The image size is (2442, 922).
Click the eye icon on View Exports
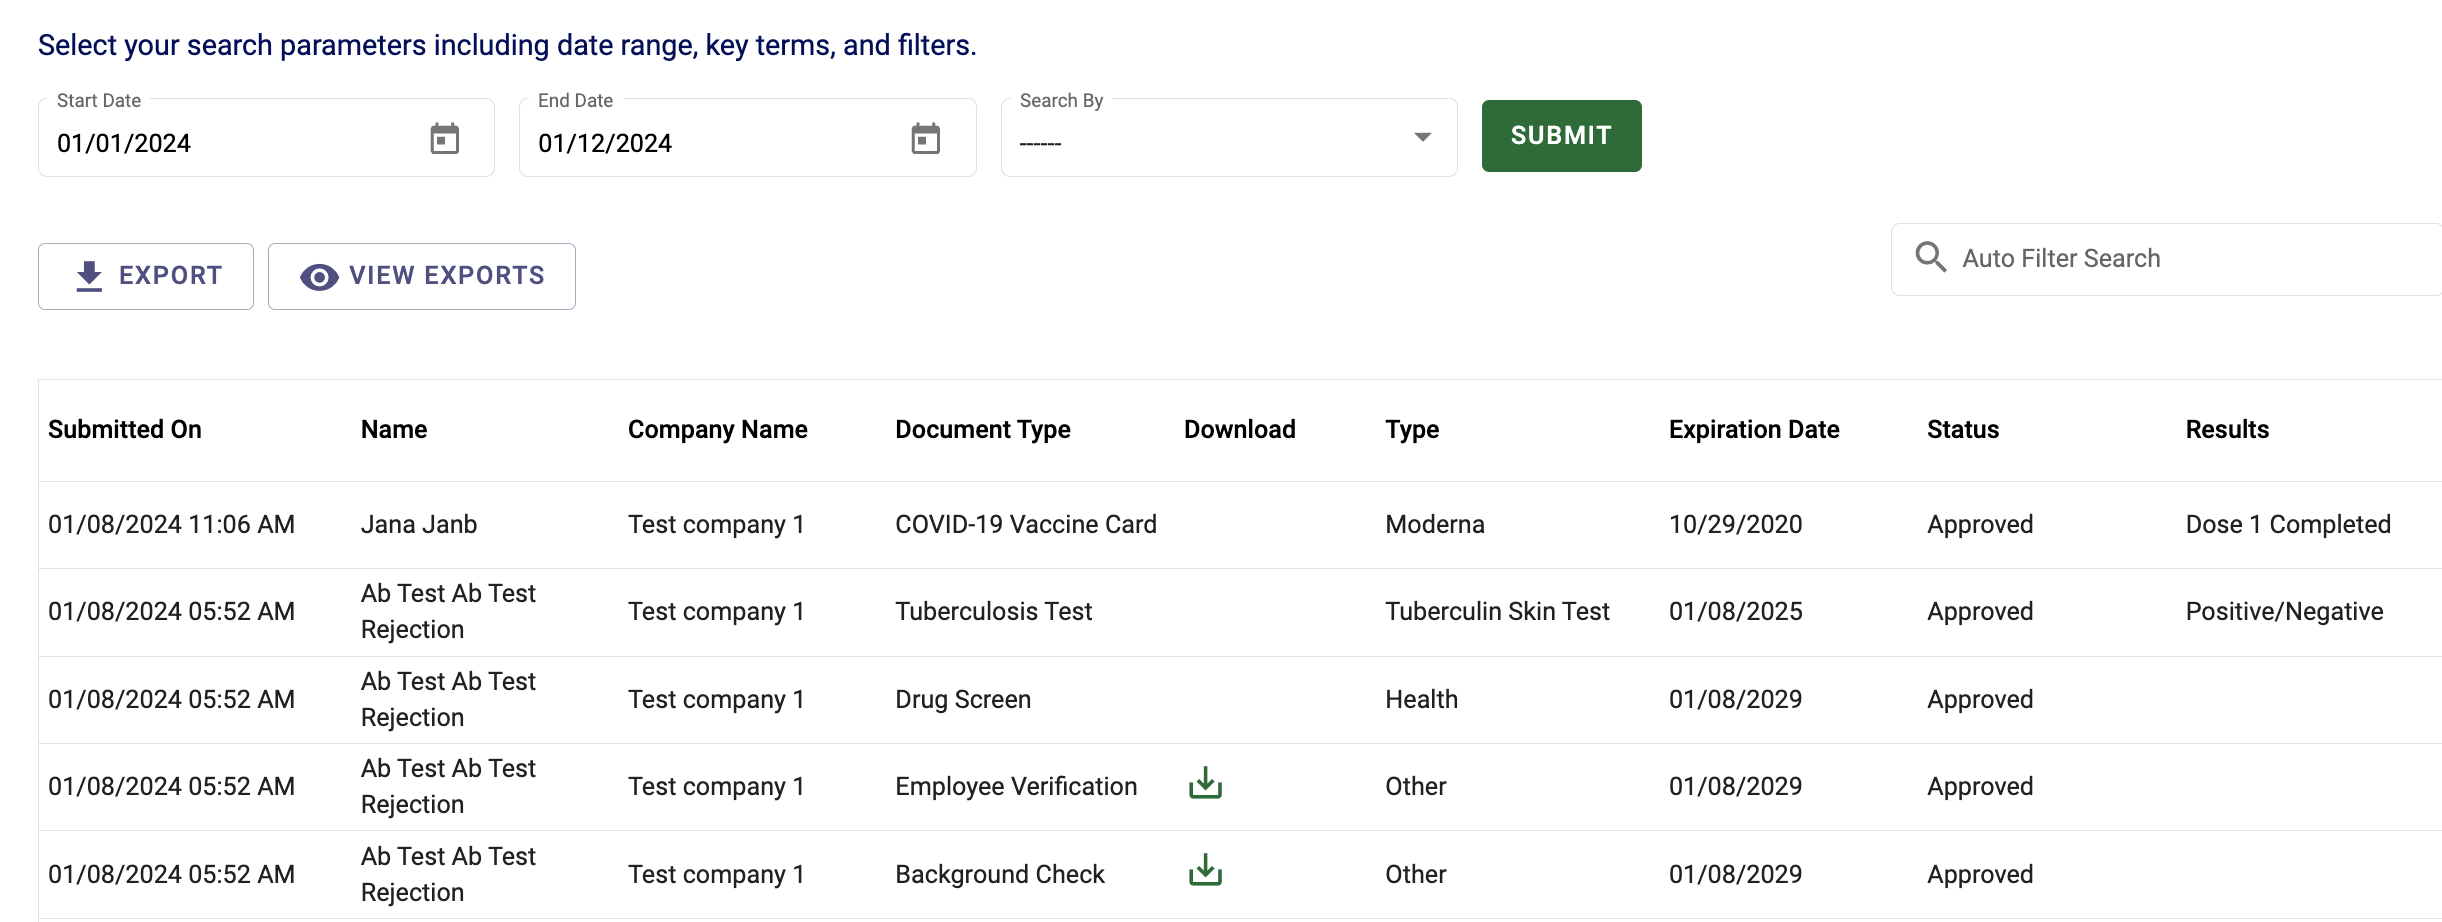(319, 276)
